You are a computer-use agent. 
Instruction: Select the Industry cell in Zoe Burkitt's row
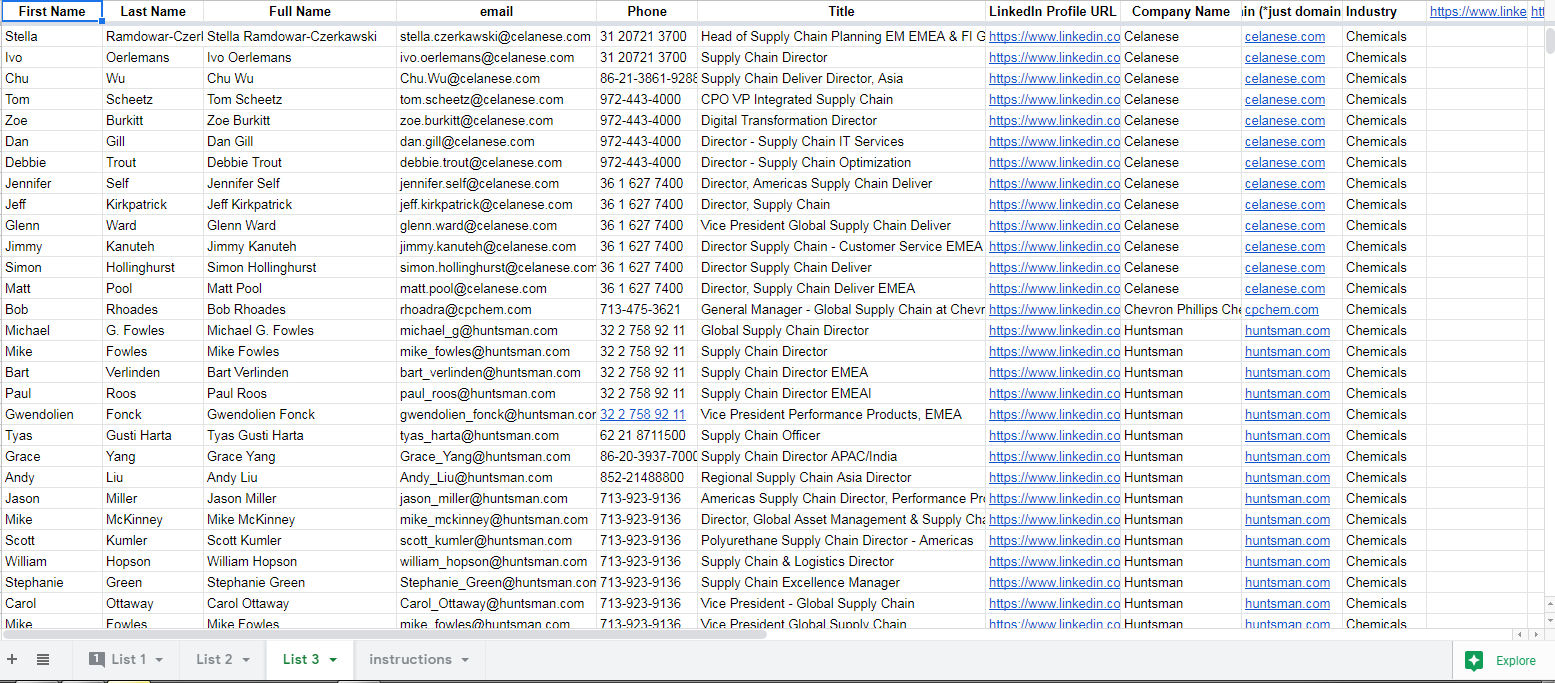pos(1385,120)
